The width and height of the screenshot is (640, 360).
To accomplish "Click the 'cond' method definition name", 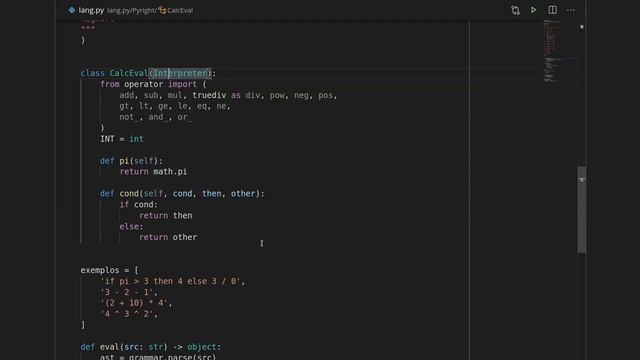I will click(129, 193).
